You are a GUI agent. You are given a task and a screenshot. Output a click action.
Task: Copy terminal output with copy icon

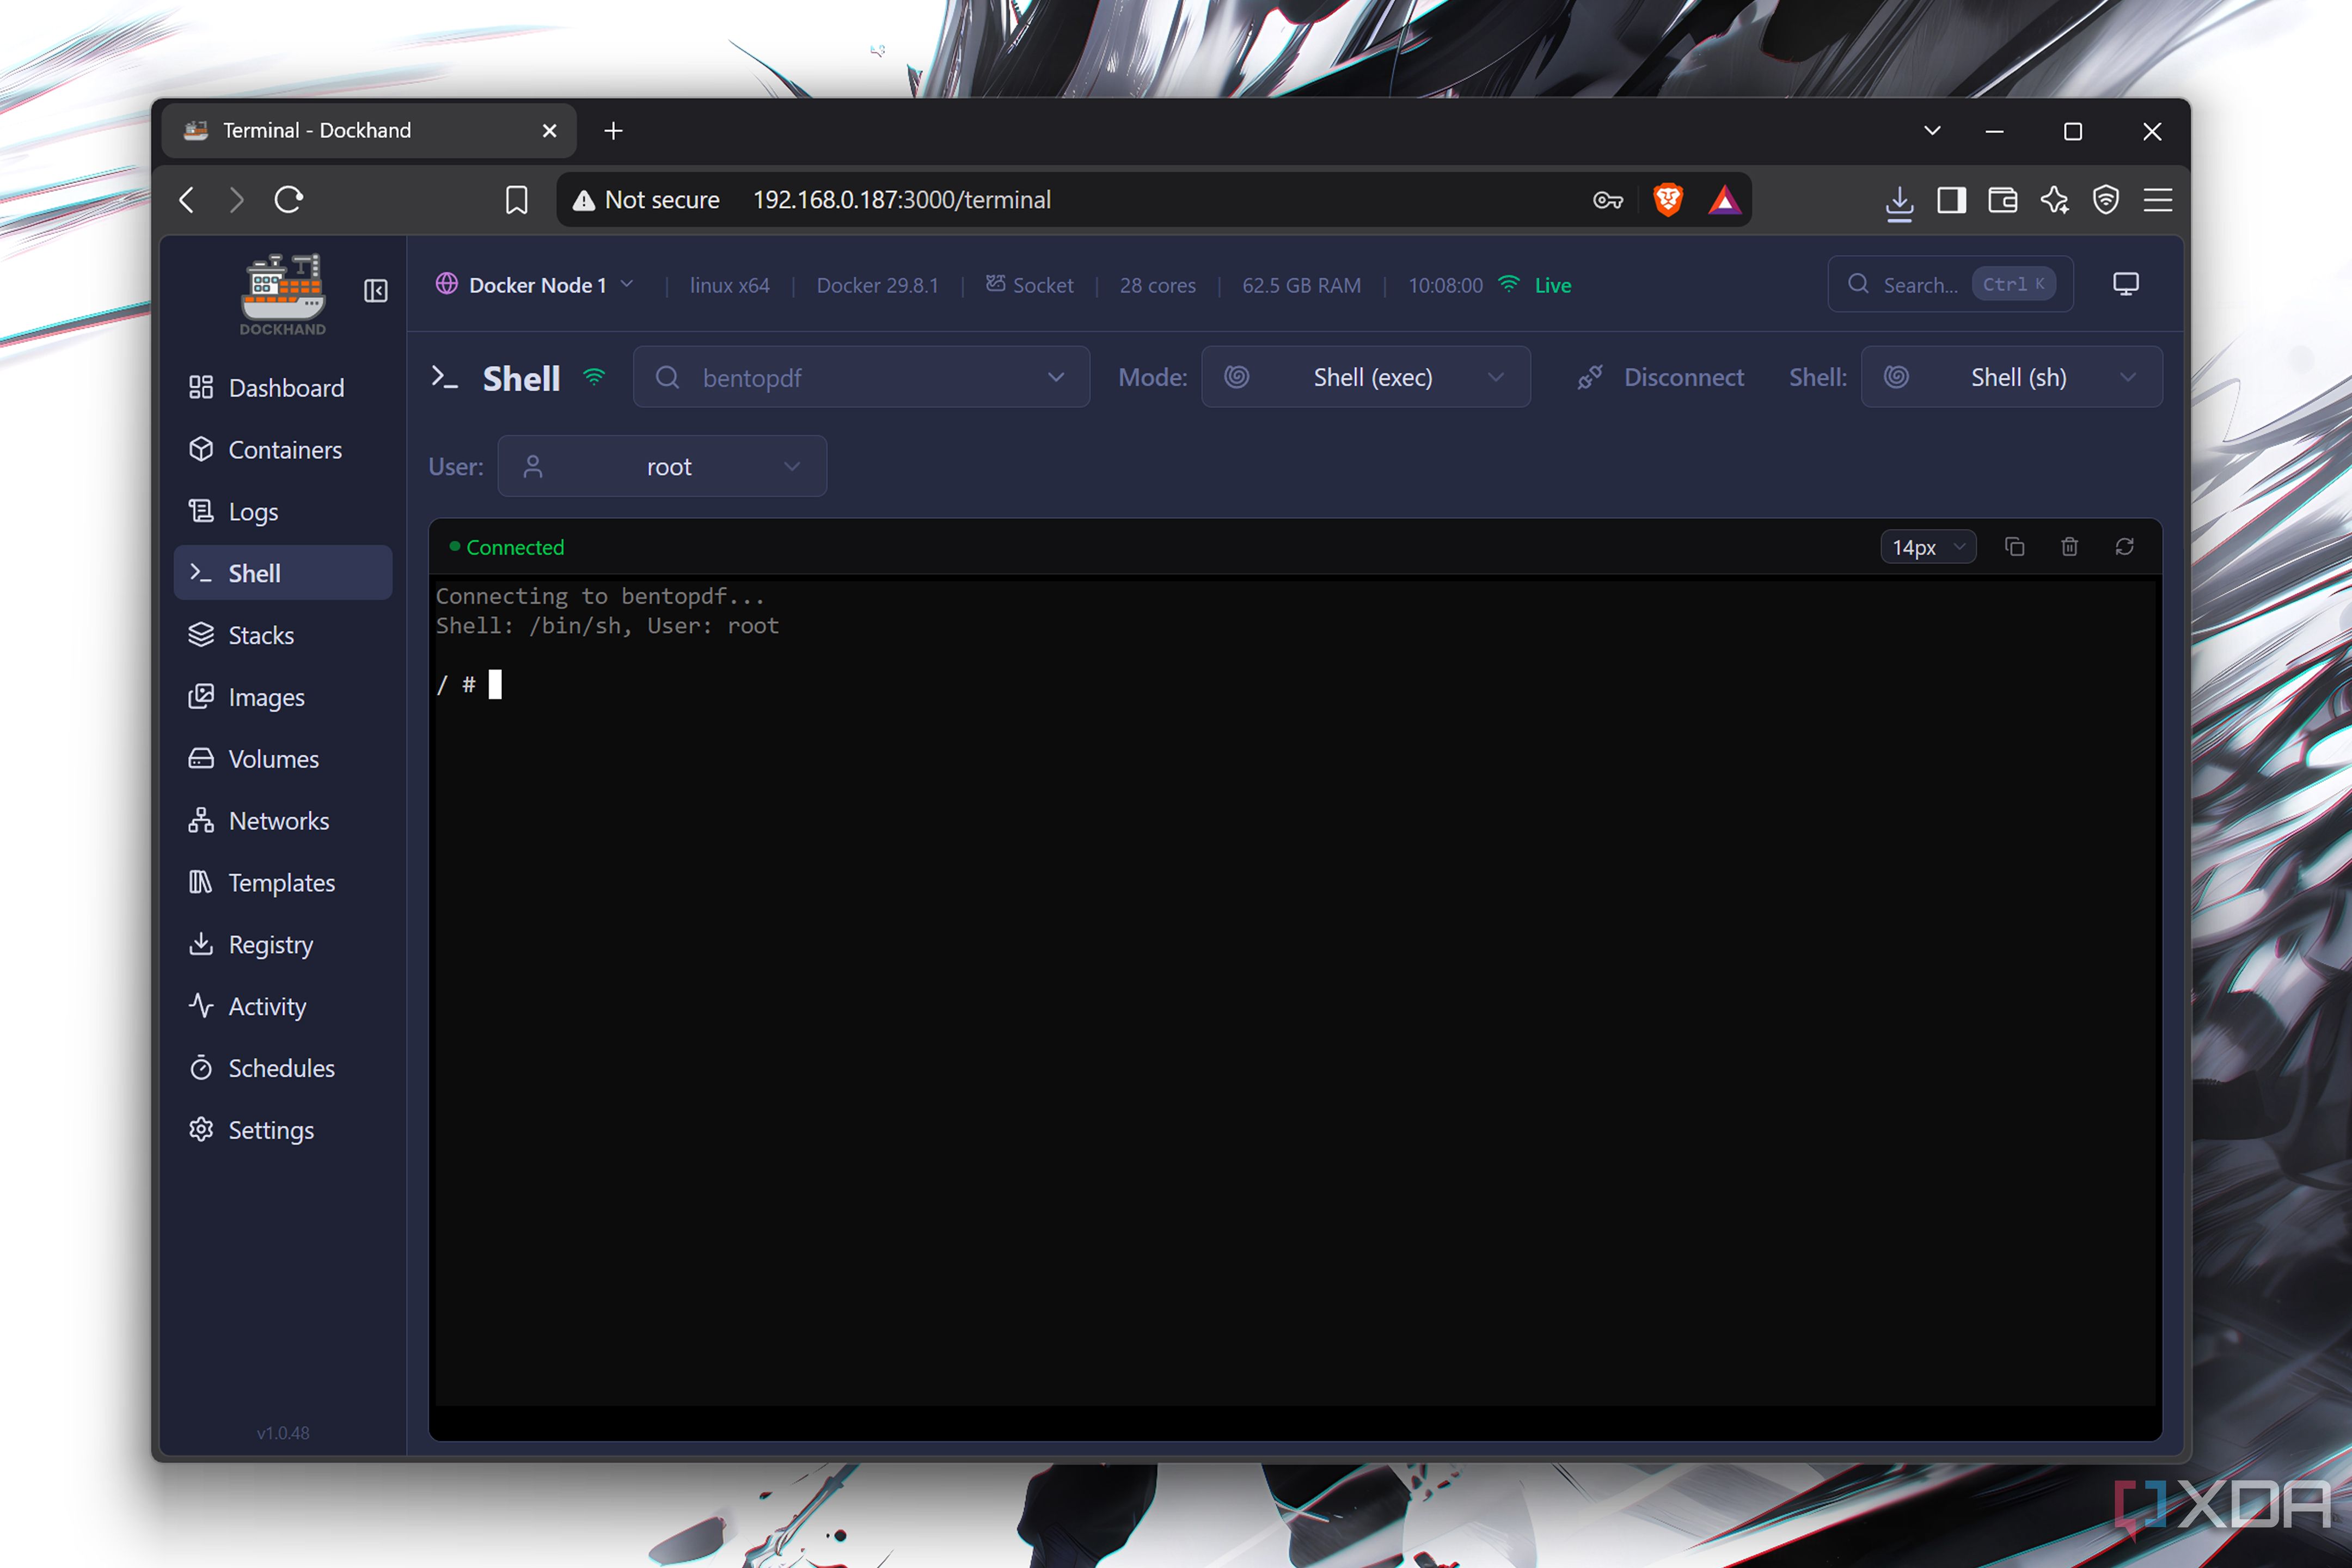click(x=2014, y=547)
